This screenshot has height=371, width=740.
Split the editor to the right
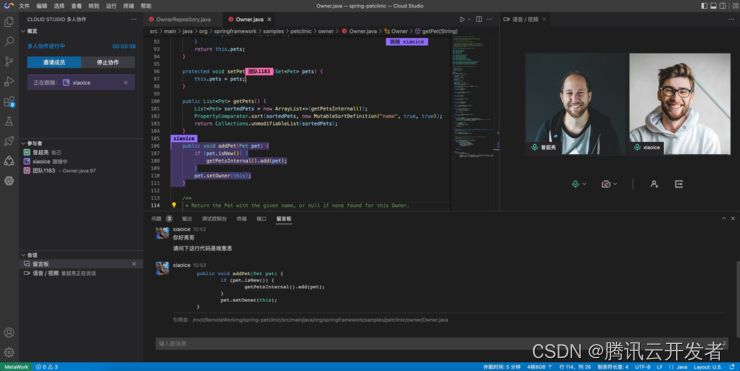(x=479, y=19)
